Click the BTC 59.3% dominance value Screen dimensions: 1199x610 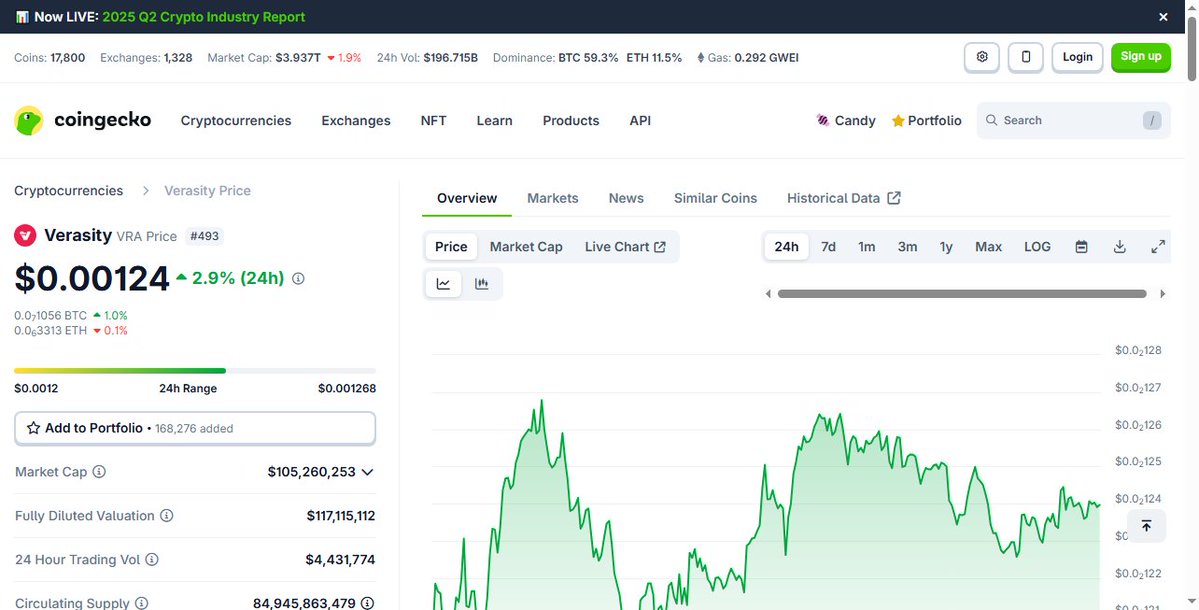[x=589, y=57]
